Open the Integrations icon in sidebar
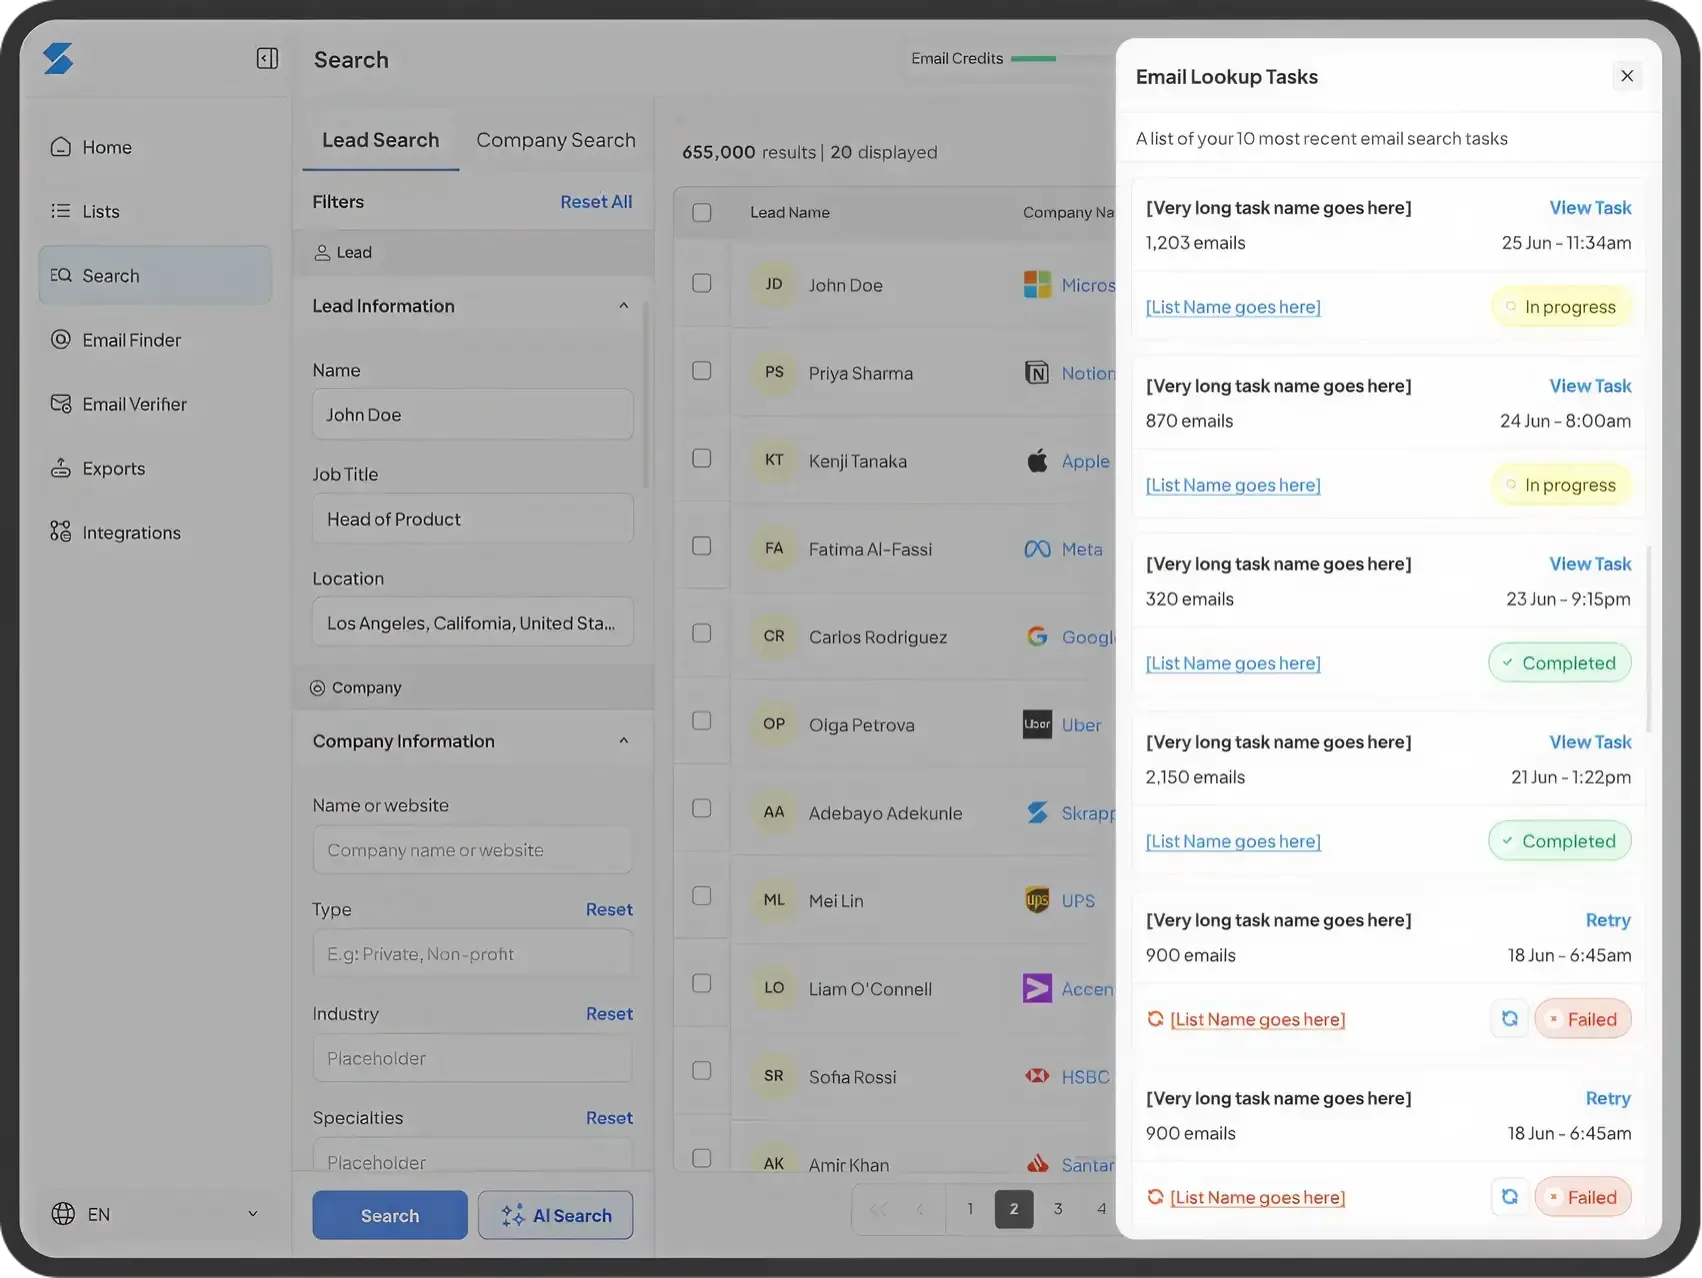This screenshot has width=1702, height=1278. tap(61, 532)
